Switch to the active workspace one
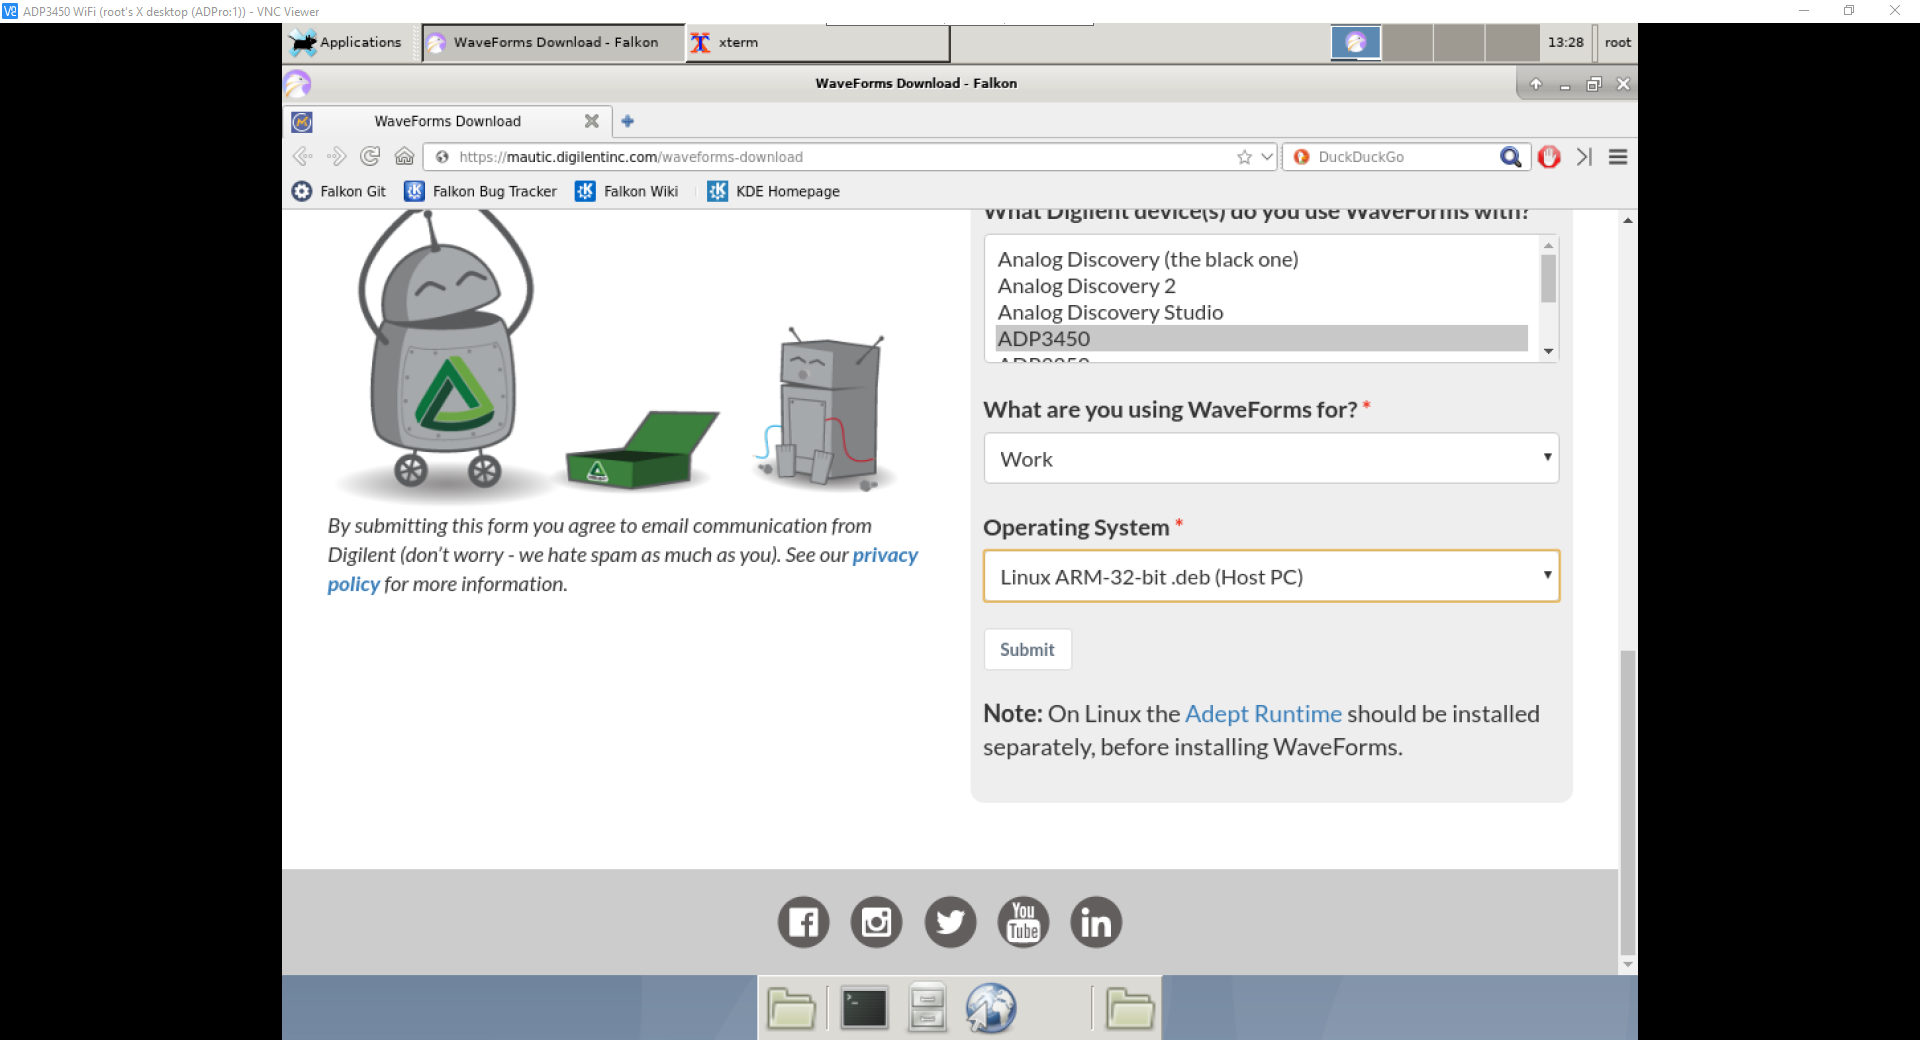The image size is (1920, 1040). click(x=1356, y=42)
